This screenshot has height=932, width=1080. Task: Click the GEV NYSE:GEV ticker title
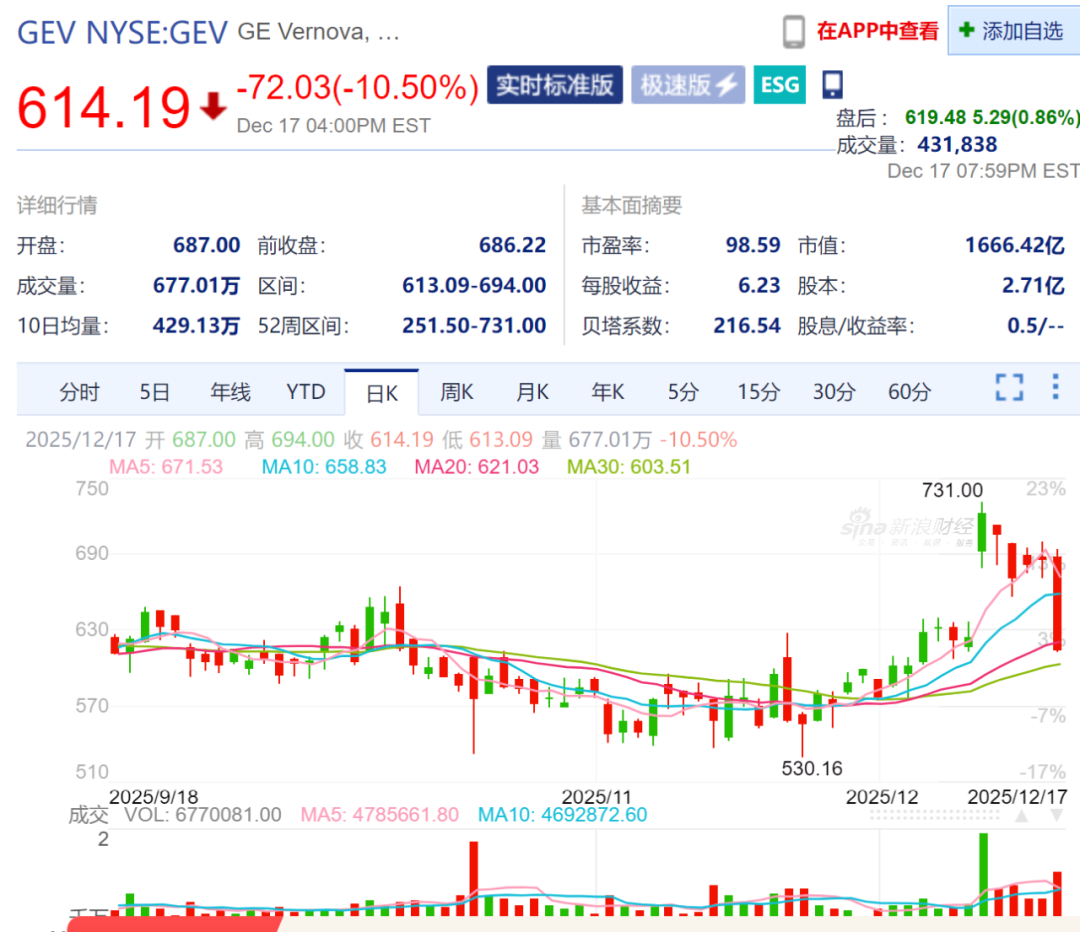coord(122,32)
